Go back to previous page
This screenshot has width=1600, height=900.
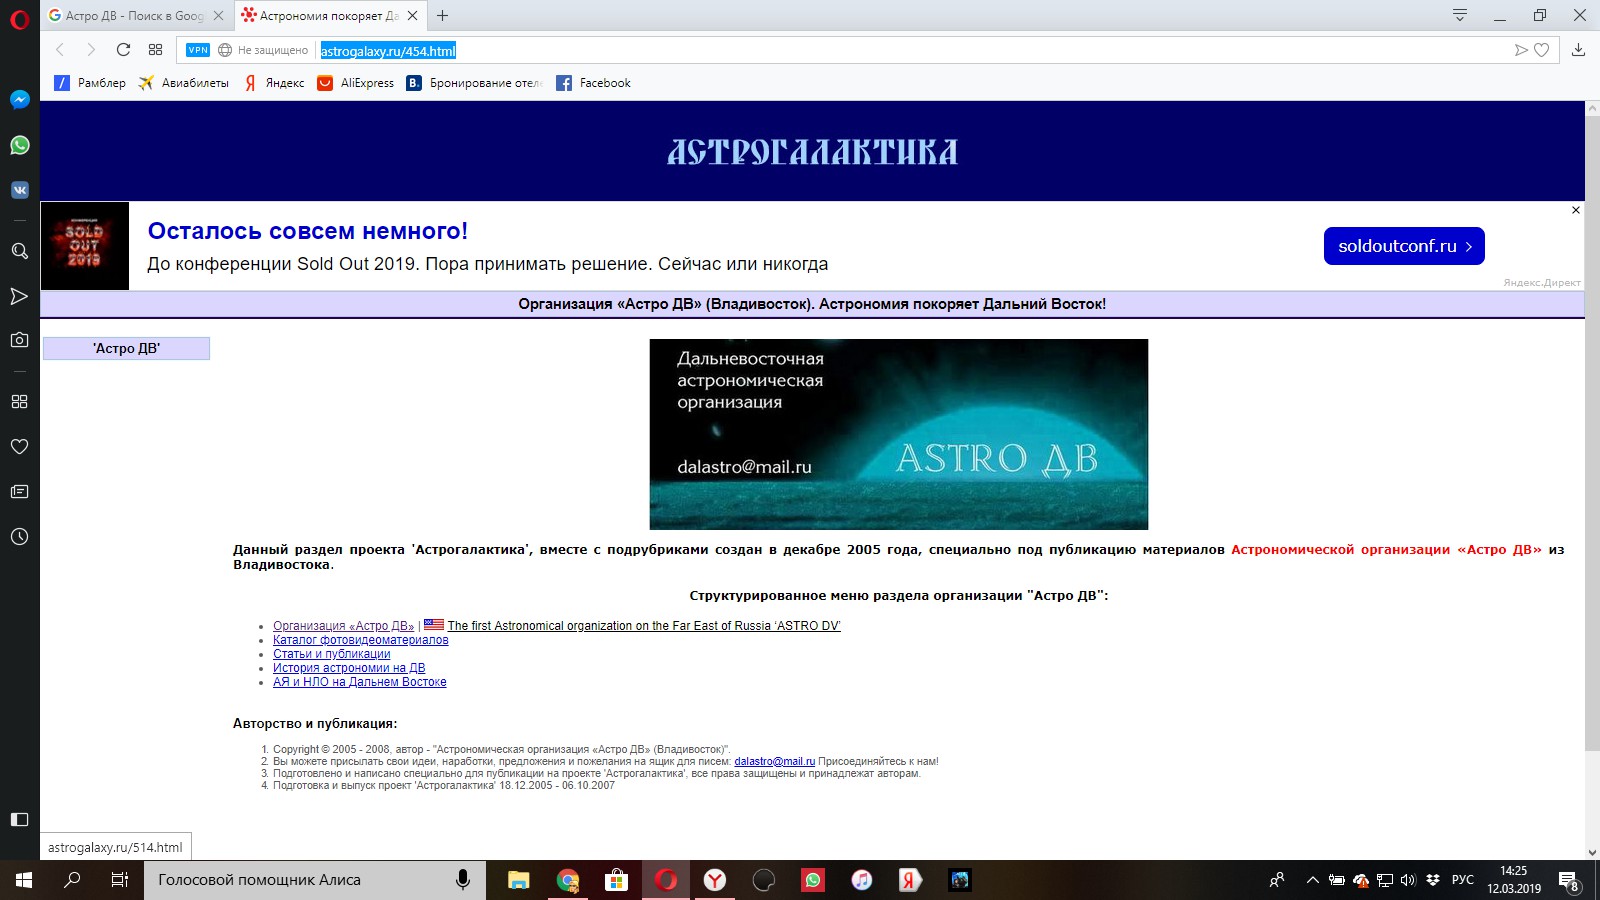60,50
